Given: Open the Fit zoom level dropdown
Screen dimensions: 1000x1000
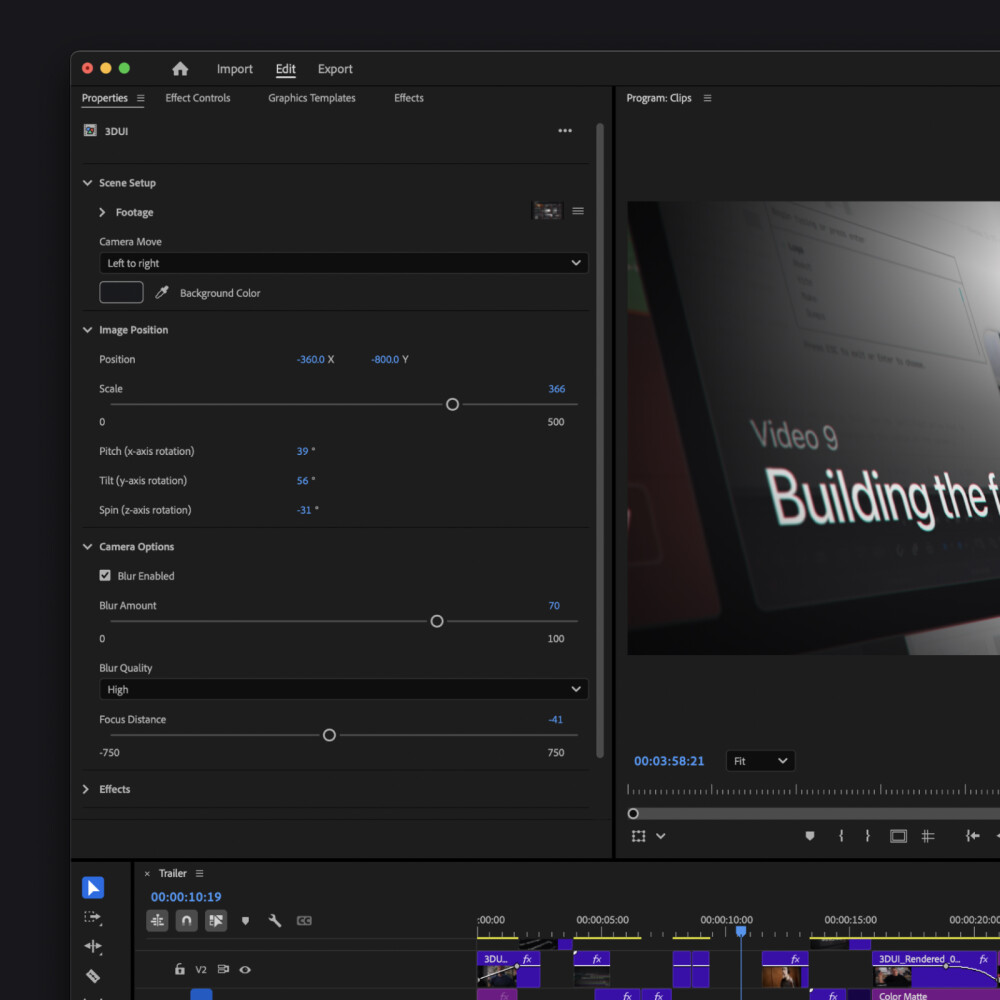Looking at the screenshot, I should tap(760, 761).
